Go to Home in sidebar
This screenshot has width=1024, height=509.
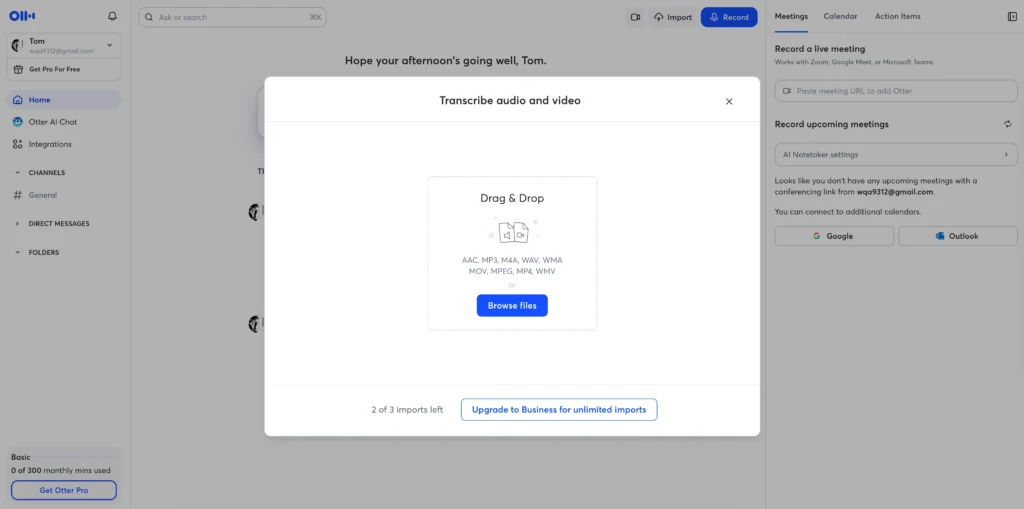pos(63,100)
